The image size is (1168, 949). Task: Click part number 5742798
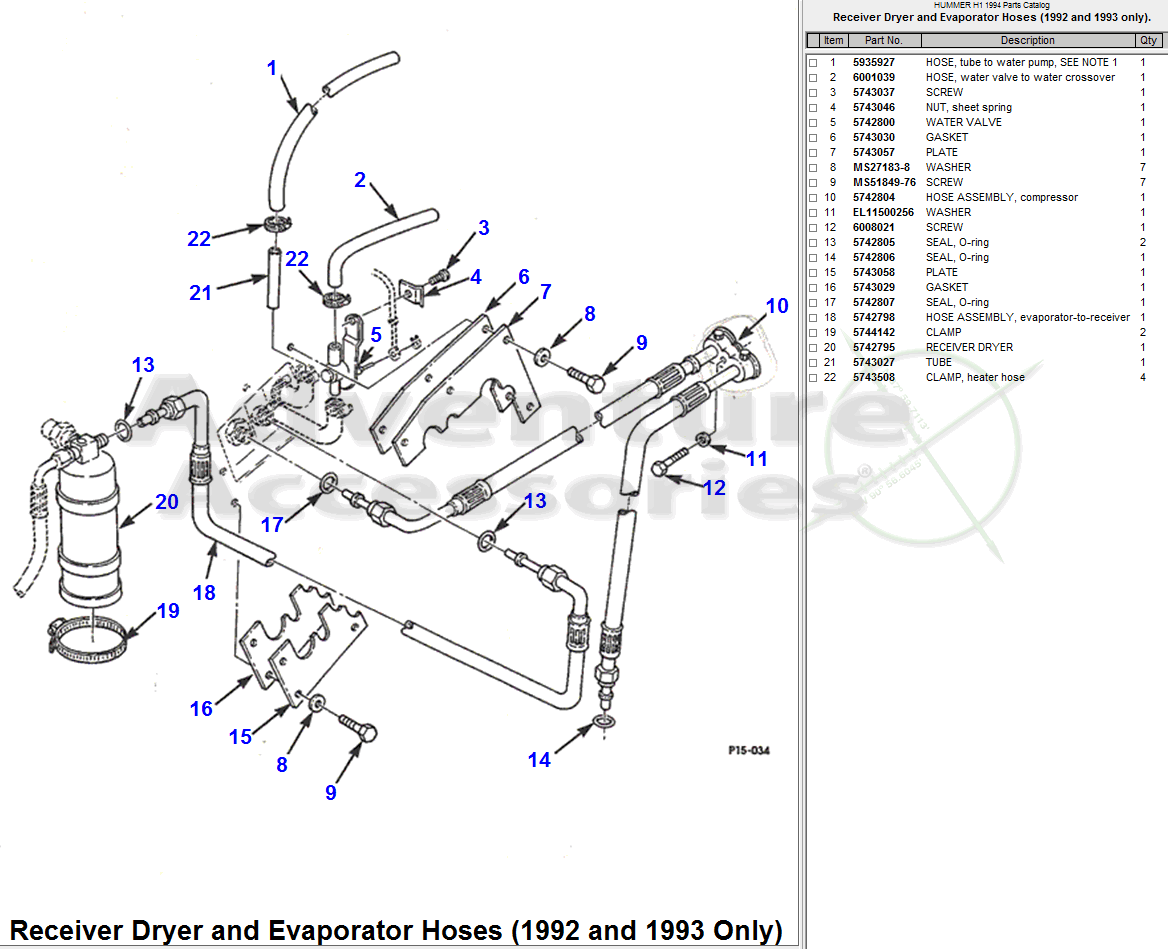coord(874,317)
